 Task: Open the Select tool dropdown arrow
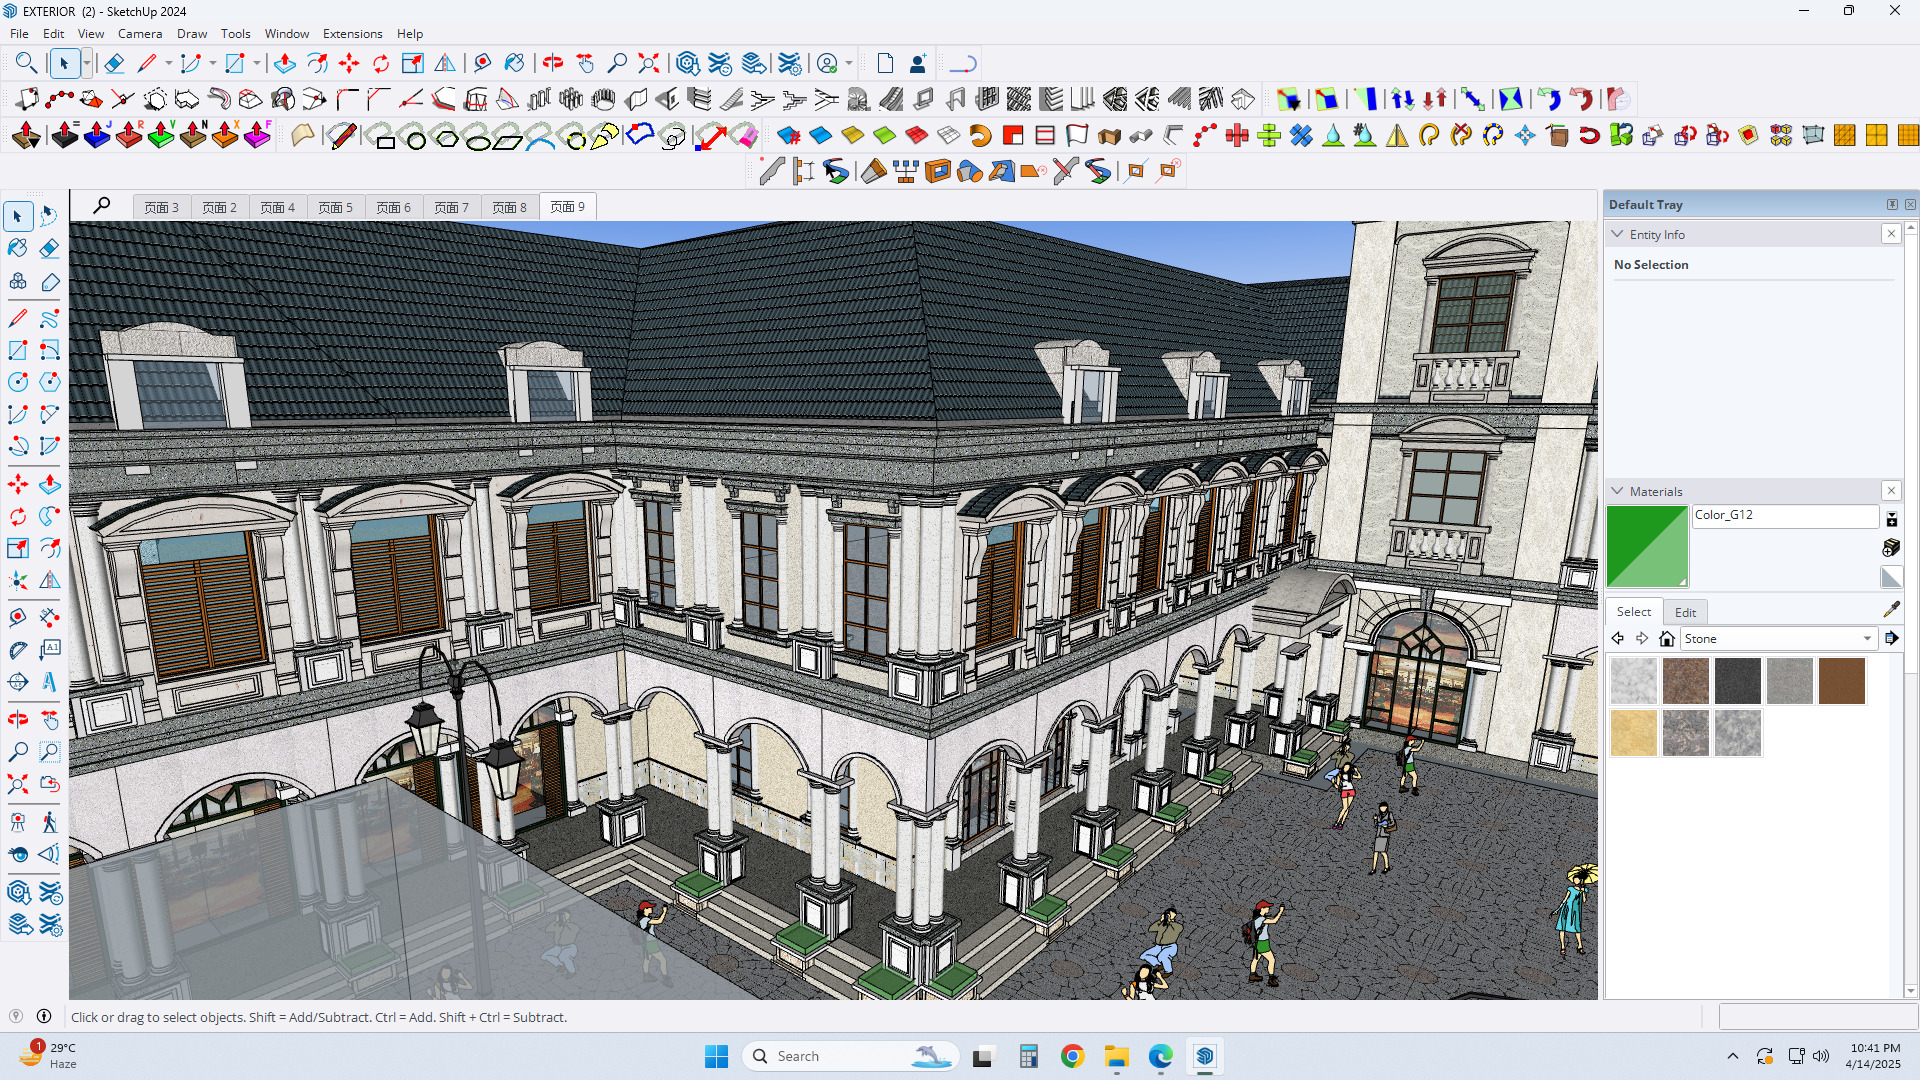87,64
